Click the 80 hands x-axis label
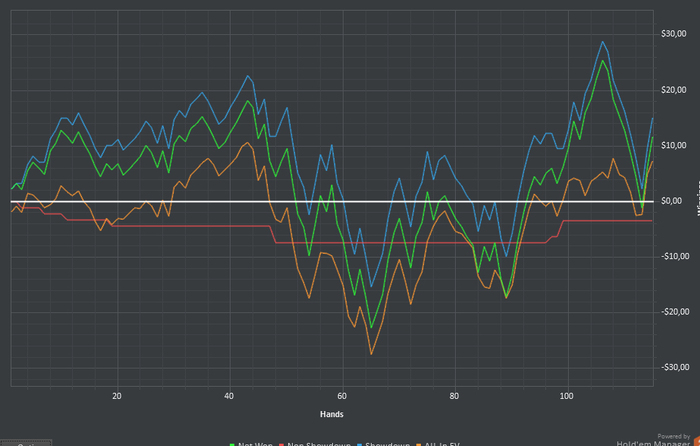The width and height of the screenshot is (700, 446). 454,396
